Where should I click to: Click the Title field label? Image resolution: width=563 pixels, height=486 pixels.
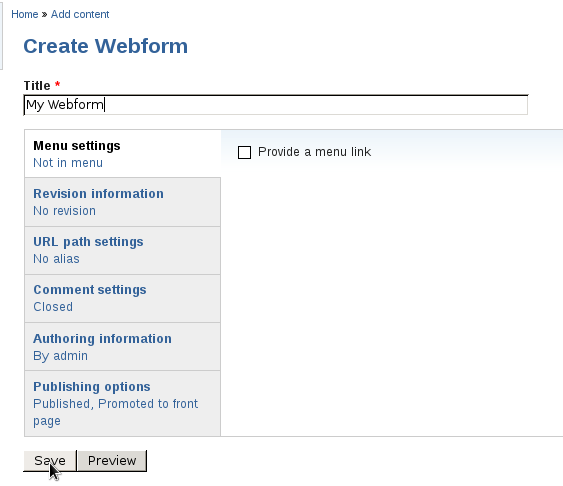pos(37,86)
